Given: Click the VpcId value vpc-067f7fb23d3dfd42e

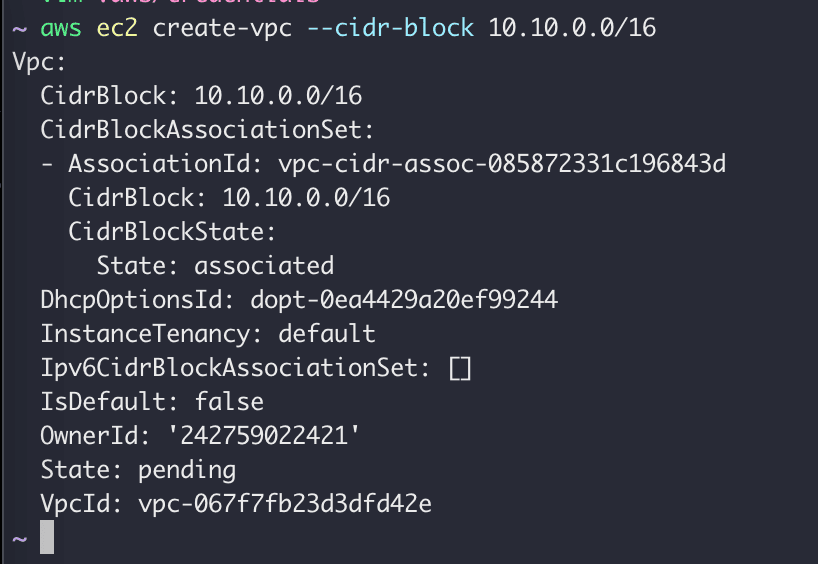Looking at the screenshot, I should click(x=285, y=503).
